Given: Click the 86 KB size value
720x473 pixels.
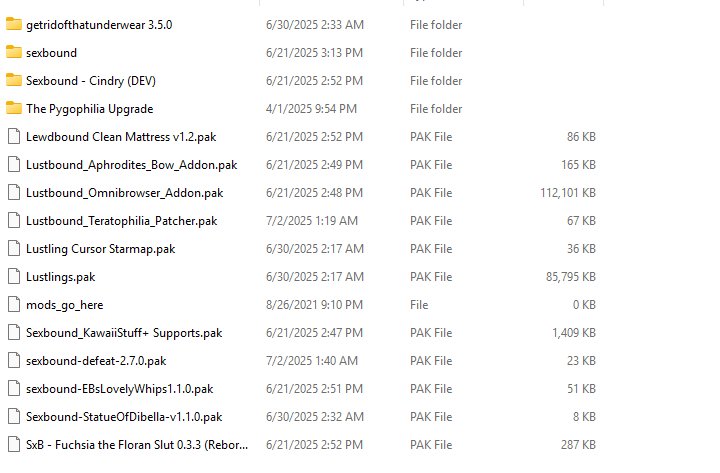Looking at the screenshot, I should coord(581,137).
